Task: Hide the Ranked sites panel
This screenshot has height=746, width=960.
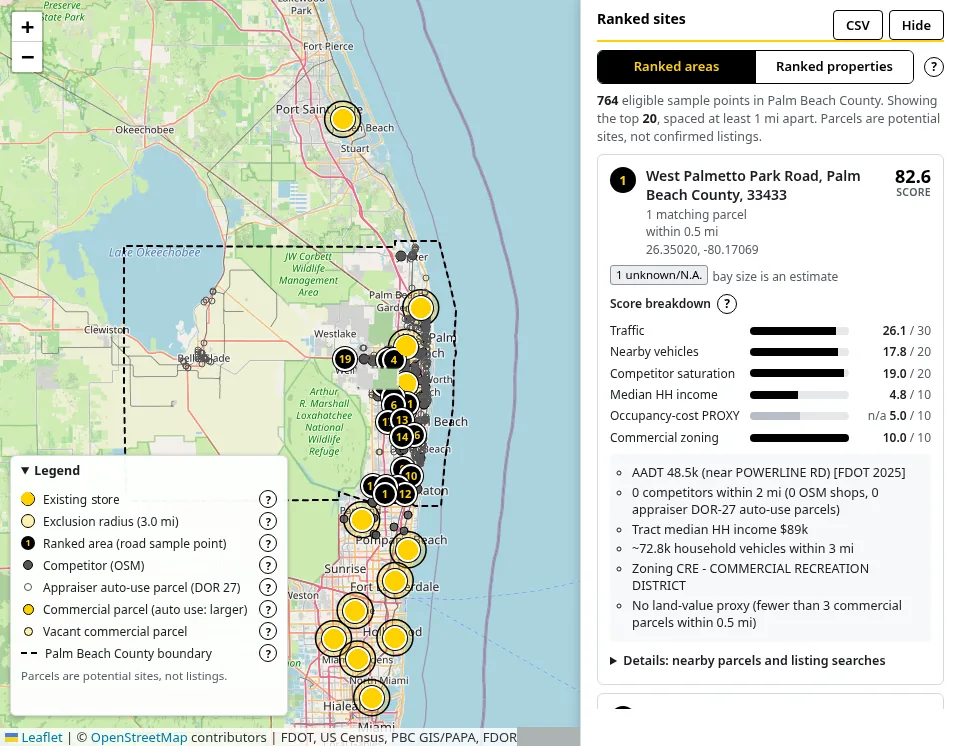Action: coord(916,26)
